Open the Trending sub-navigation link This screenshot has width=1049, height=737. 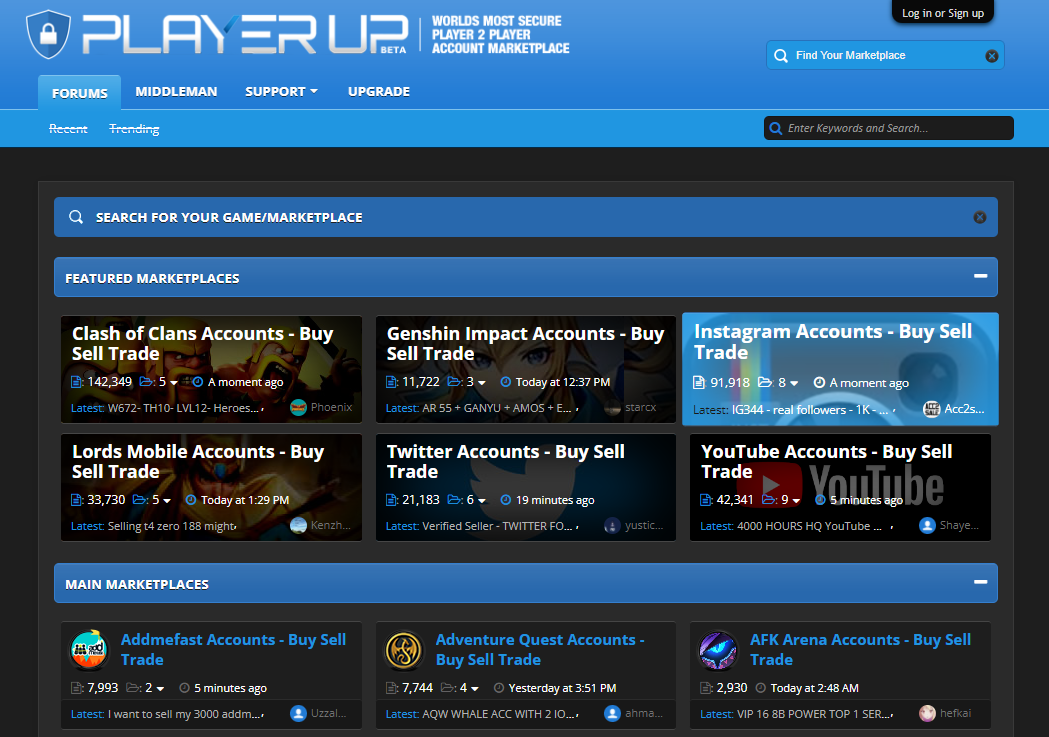tap(134, 128)
